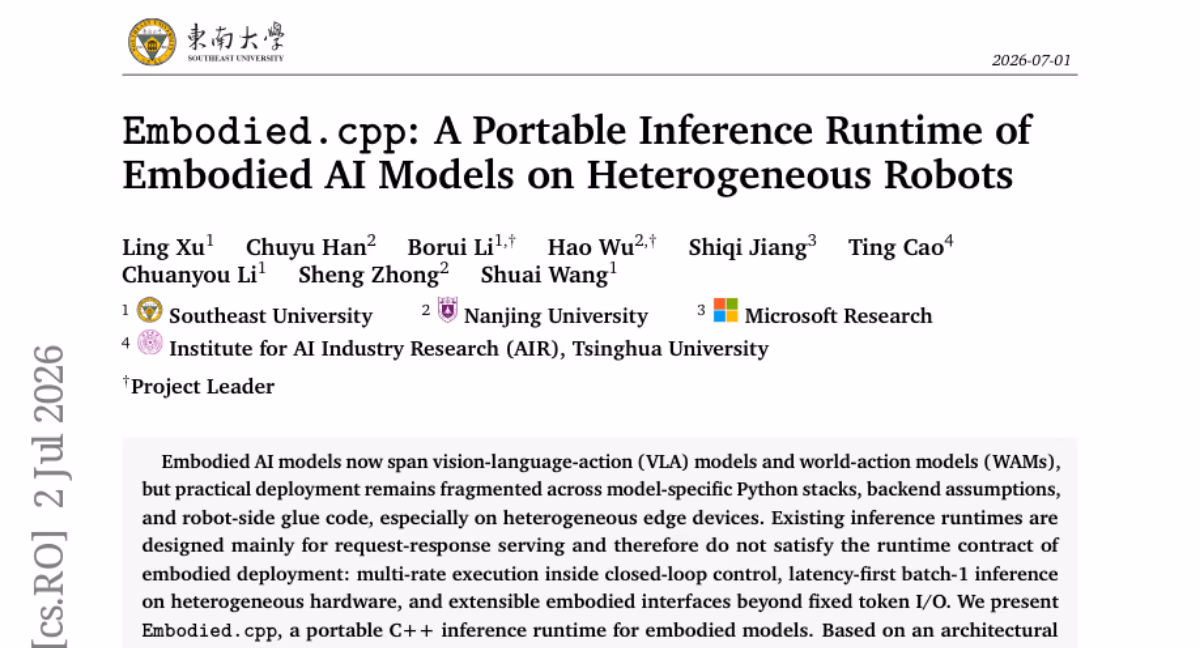Click author name Sheng Zhong
This screenshot has width=1200, height=648.
[x=368, y=274]
